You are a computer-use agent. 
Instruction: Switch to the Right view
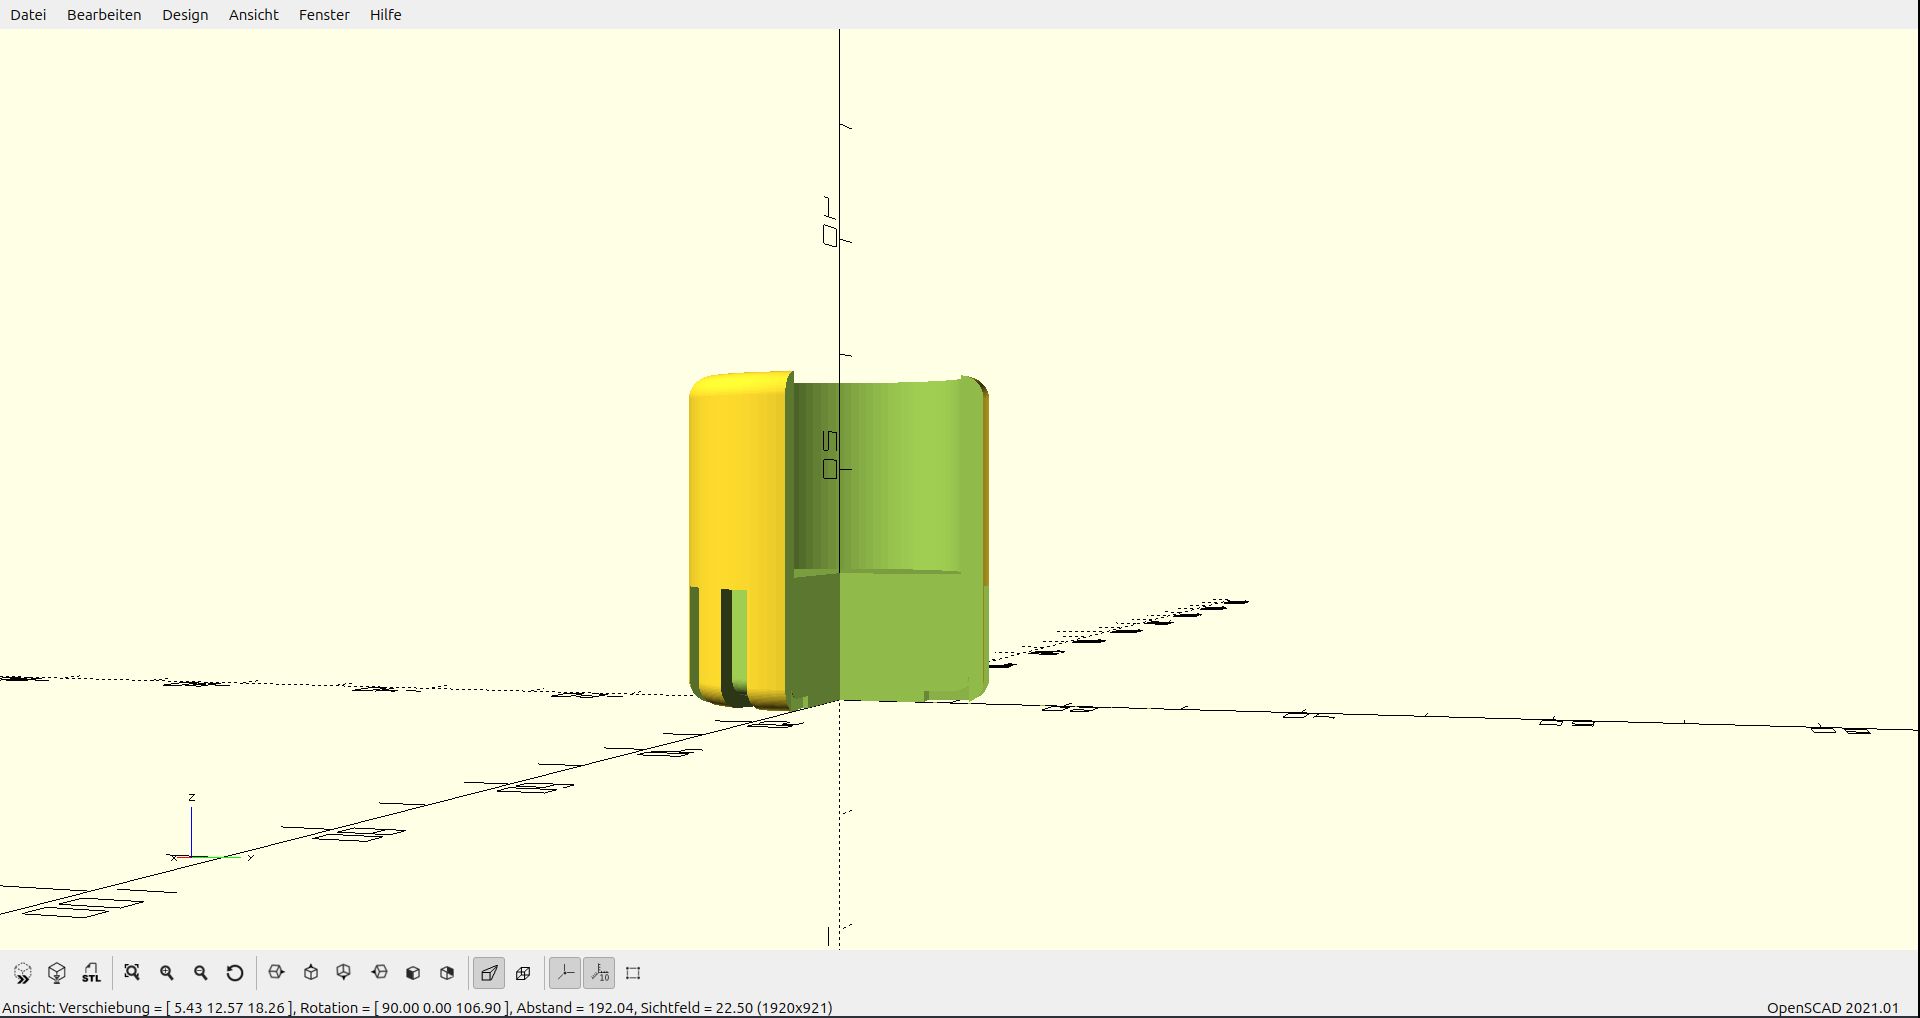[277, 973]
